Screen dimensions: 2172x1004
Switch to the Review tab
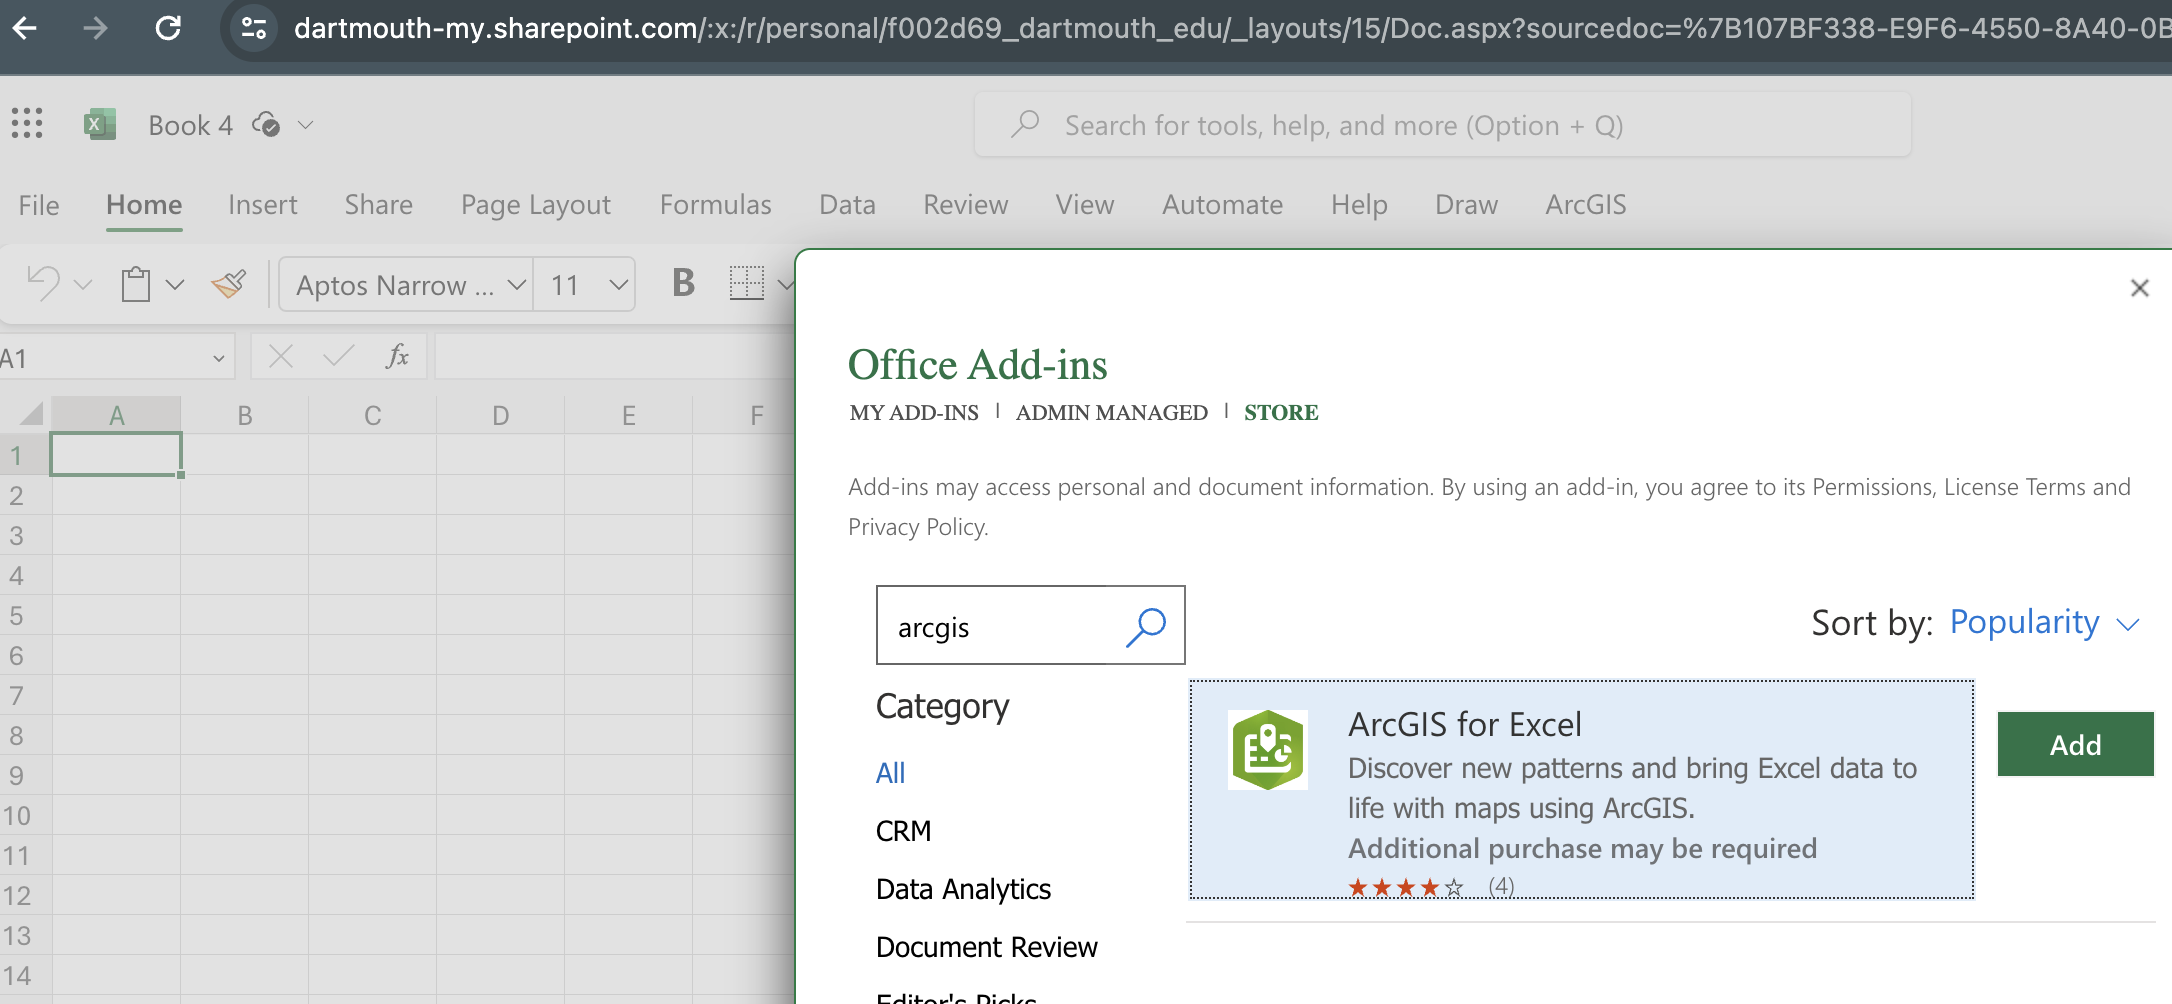966,205
